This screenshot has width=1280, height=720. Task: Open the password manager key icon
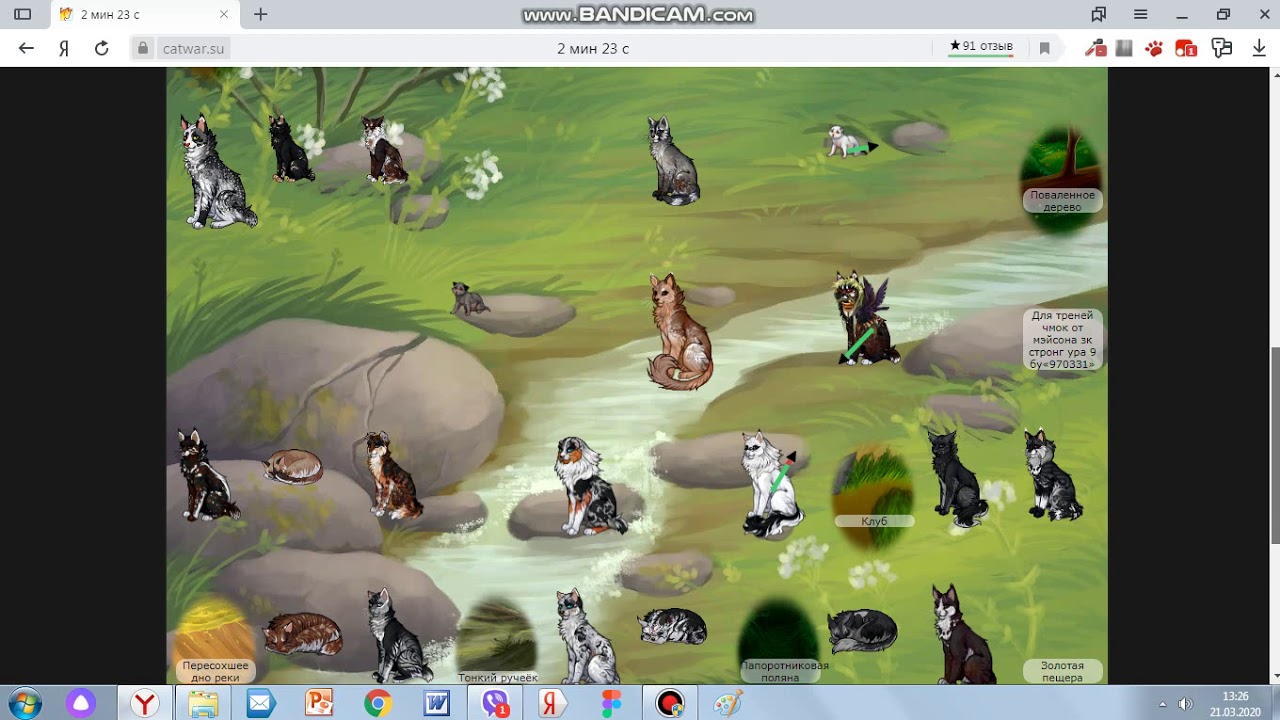coord(1221,48)
